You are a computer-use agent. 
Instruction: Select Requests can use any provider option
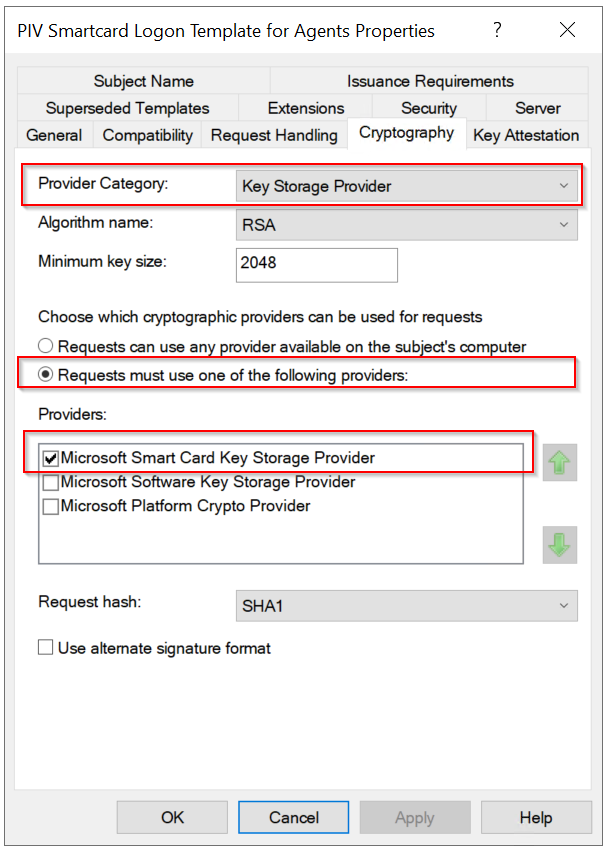coord(46,346)
